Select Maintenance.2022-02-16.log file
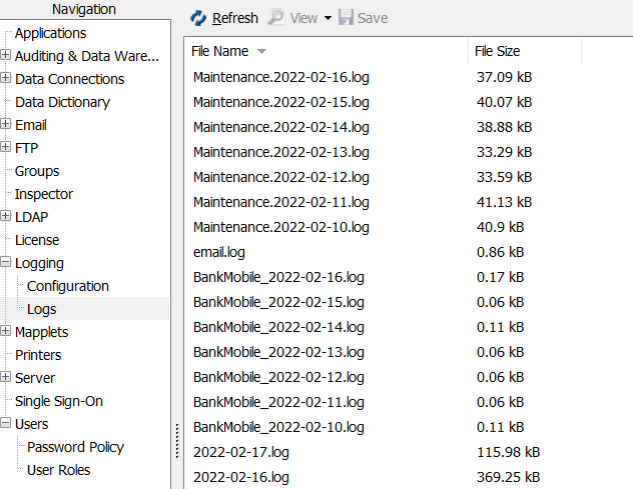This screenshot has height=489, width=633. (281, 75)
